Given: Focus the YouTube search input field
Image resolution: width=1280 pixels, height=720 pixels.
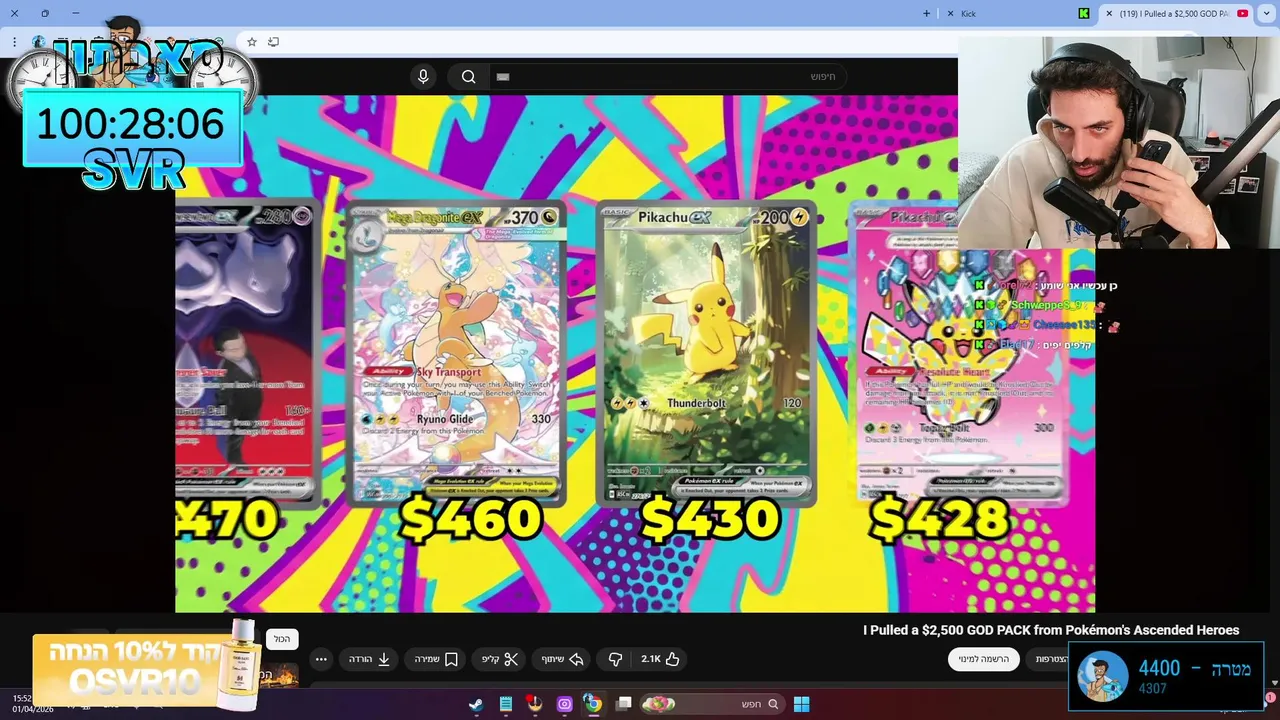Looking at the screenshot, I should coord(668,77).
